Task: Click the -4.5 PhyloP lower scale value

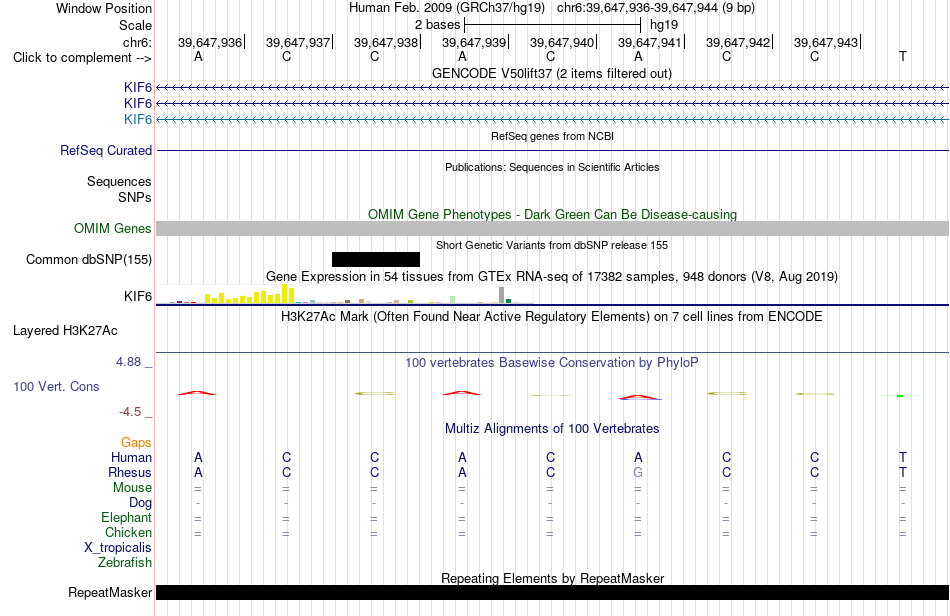Action: pos(130,412)
